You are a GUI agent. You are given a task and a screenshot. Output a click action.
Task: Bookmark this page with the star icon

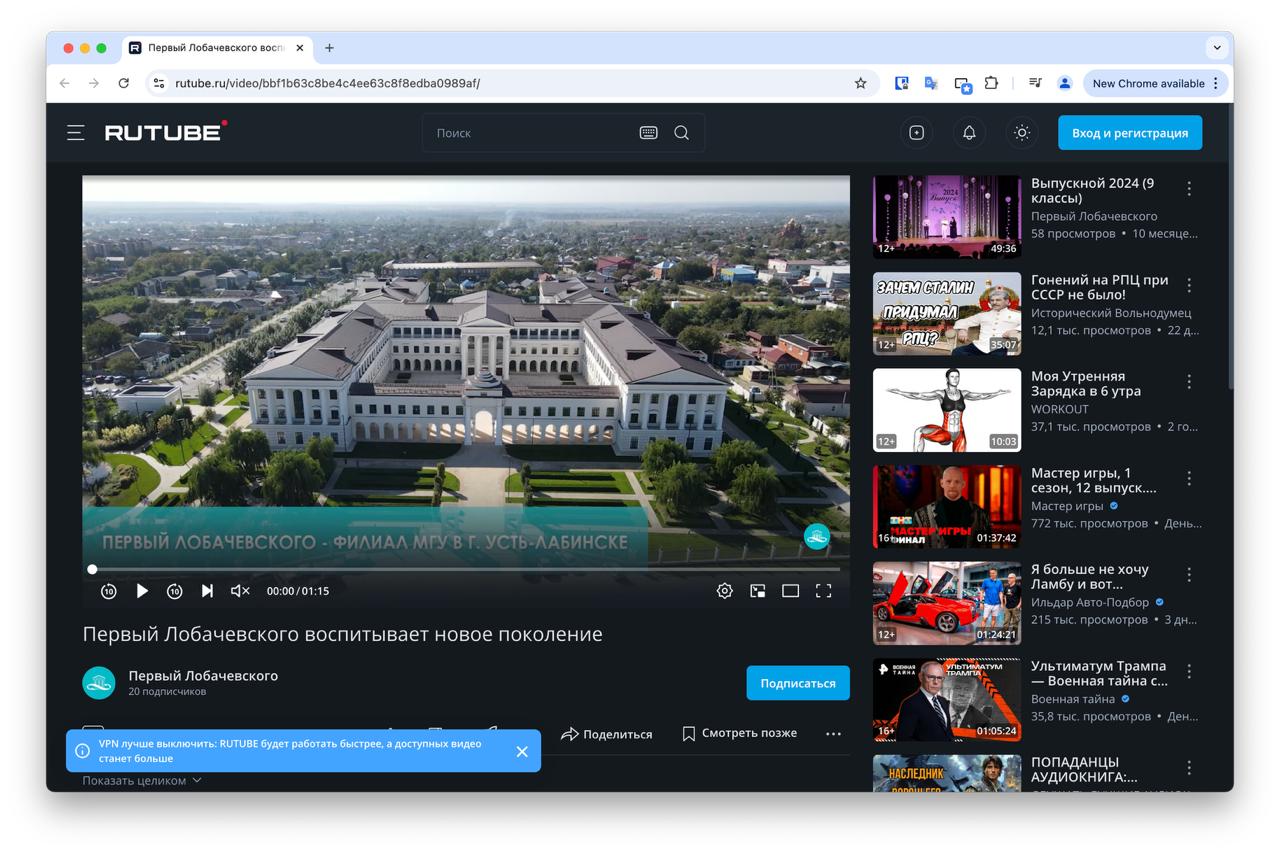tap(860, 83)
